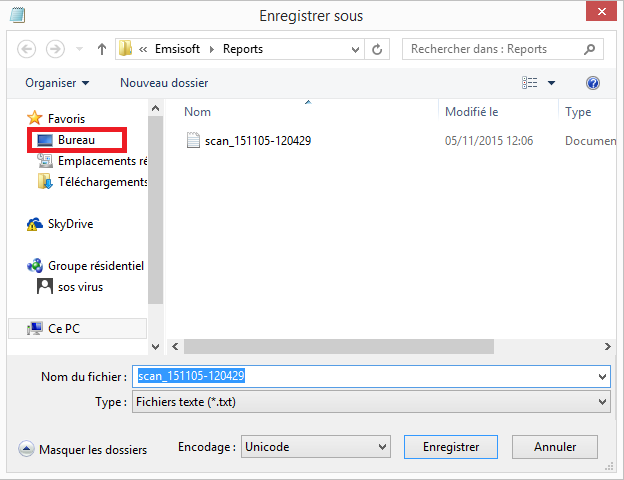Screen dimensions: 624x480
Task: Click the Enregistrer button
Action: pyautogui.click(x=451, y=447)
